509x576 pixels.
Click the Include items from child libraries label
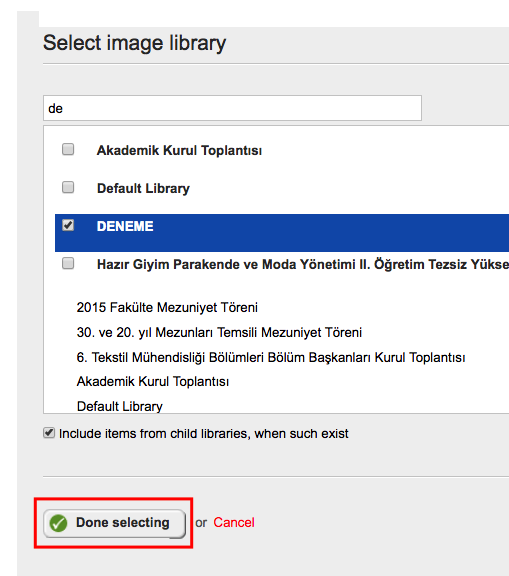[203, 434]
